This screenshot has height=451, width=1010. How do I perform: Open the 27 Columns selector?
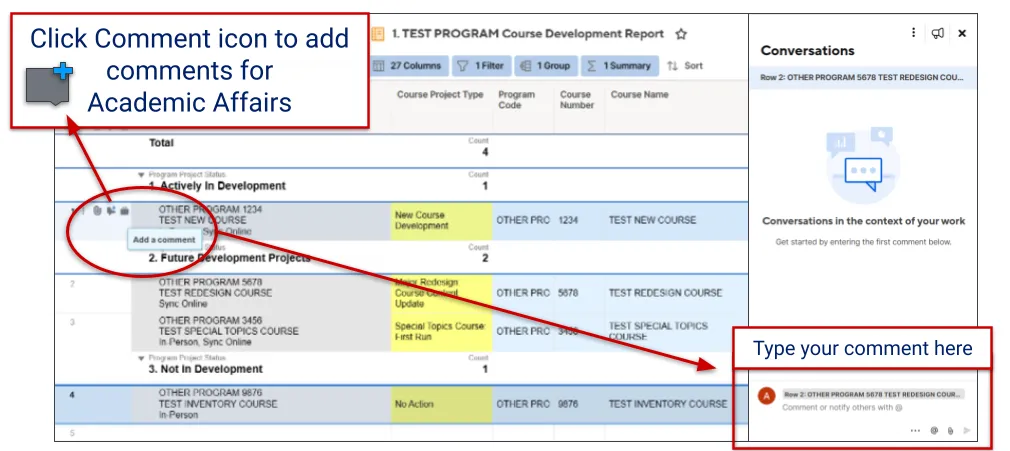coord(407,66)
